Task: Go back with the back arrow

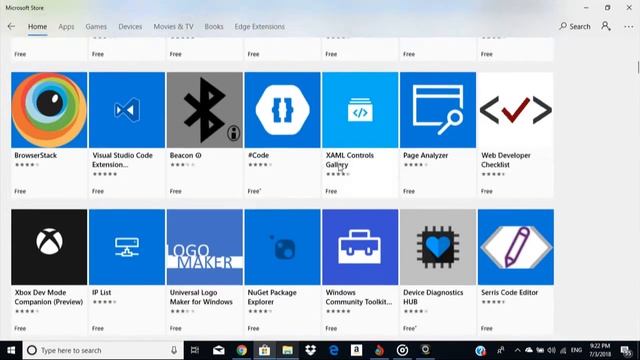Action: pos(11,27)
